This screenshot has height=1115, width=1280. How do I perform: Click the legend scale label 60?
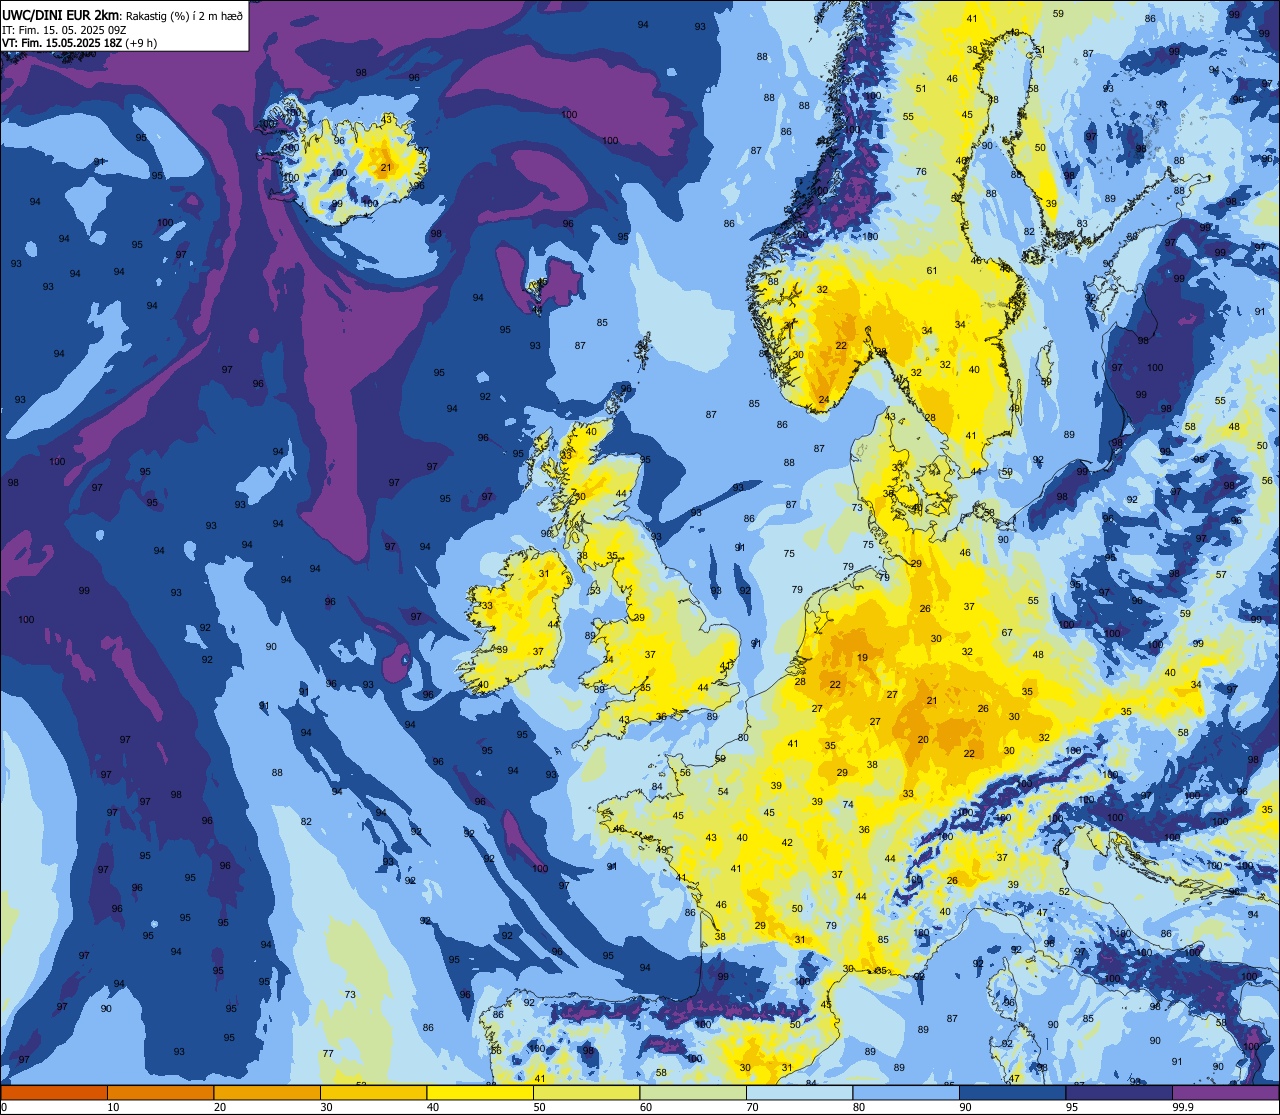click(646, 1107)
